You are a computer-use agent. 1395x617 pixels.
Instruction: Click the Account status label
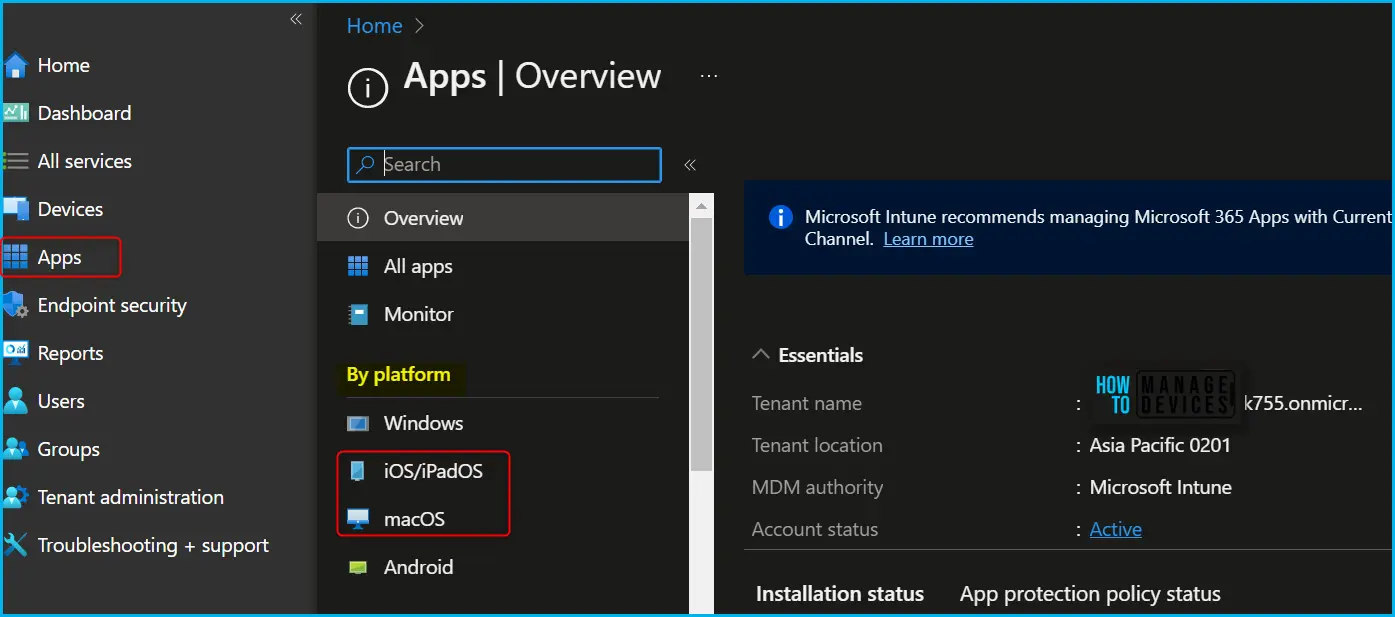(815, 530)
